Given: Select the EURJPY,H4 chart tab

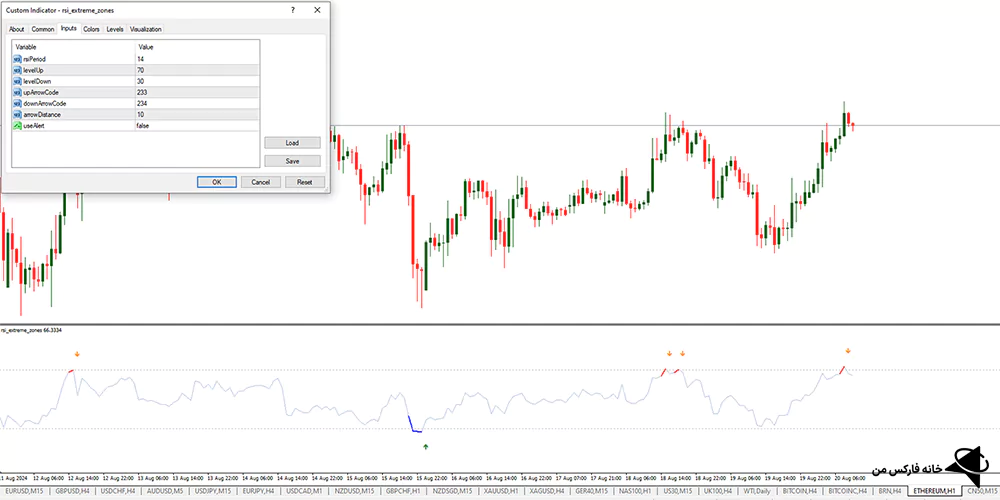Looking at the screenshot, I should tap(260, 490).
